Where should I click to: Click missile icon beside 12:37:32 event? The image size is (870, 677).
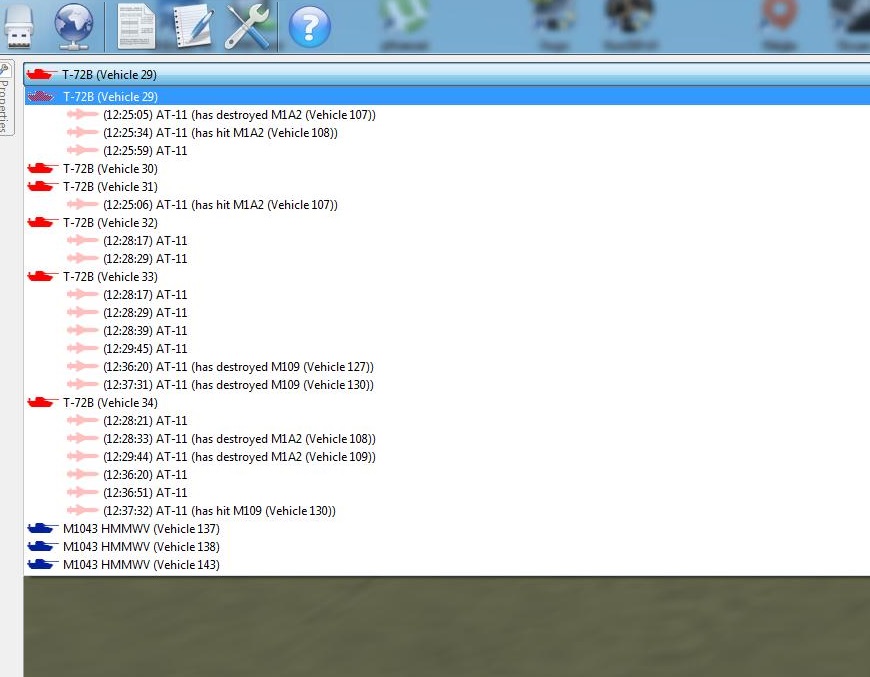click(x=82, y=510)
